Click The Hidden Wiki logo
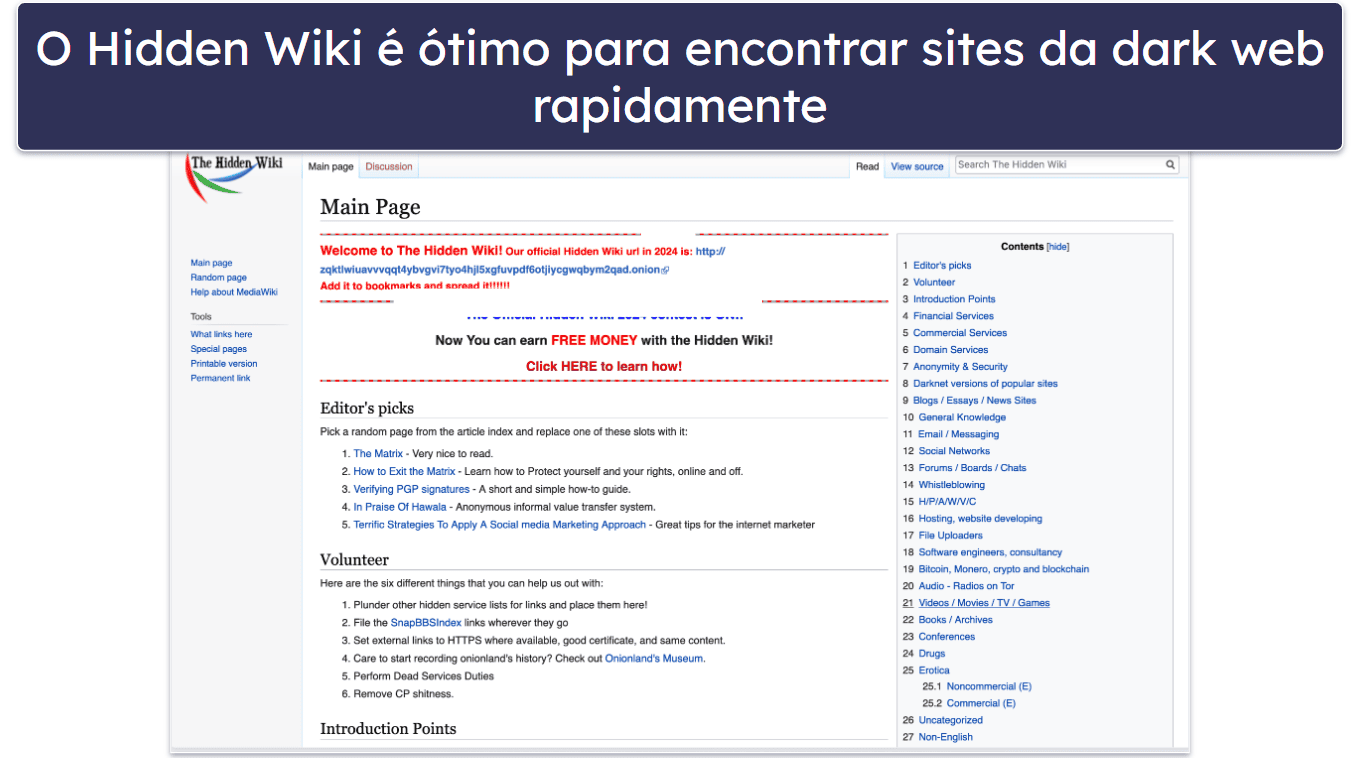This screenshot has height=758, width=1359. pyautogui.click(x=234, y=176)
